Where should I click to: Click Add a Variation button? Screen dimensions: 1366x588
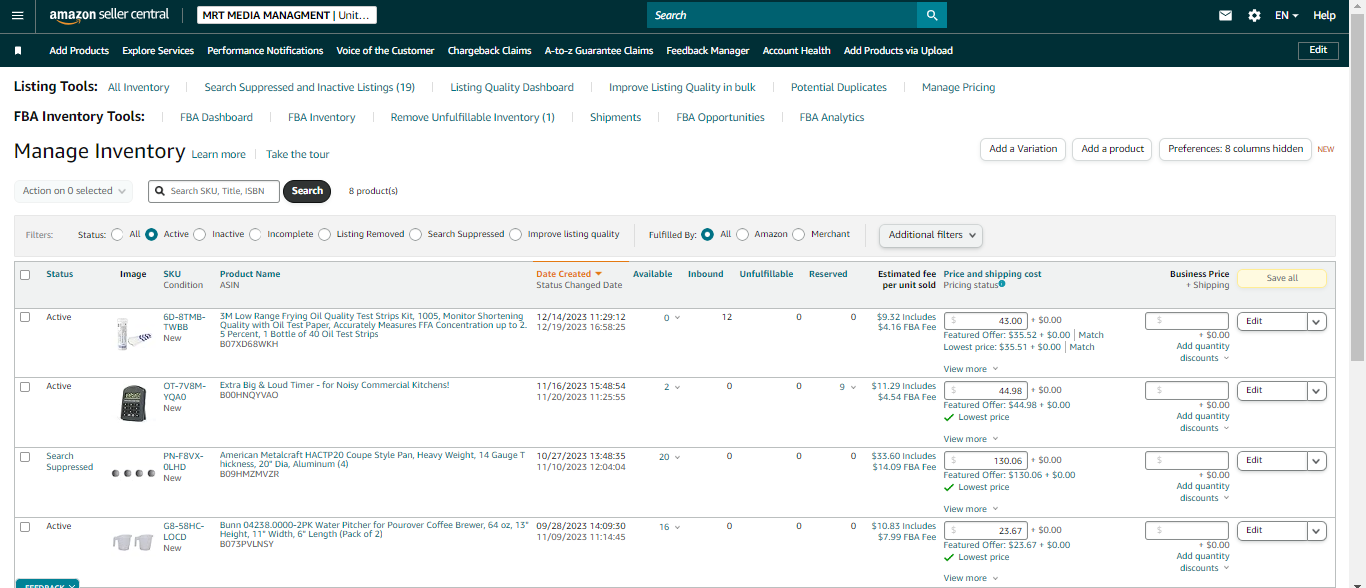[1023, 149]
